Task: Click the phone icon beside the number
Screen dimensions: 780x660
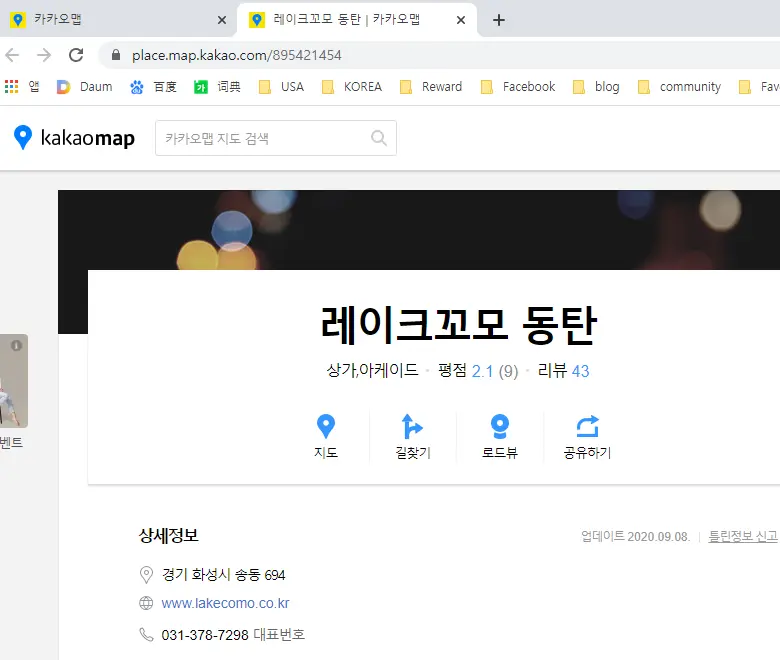Action: point(146,635)
